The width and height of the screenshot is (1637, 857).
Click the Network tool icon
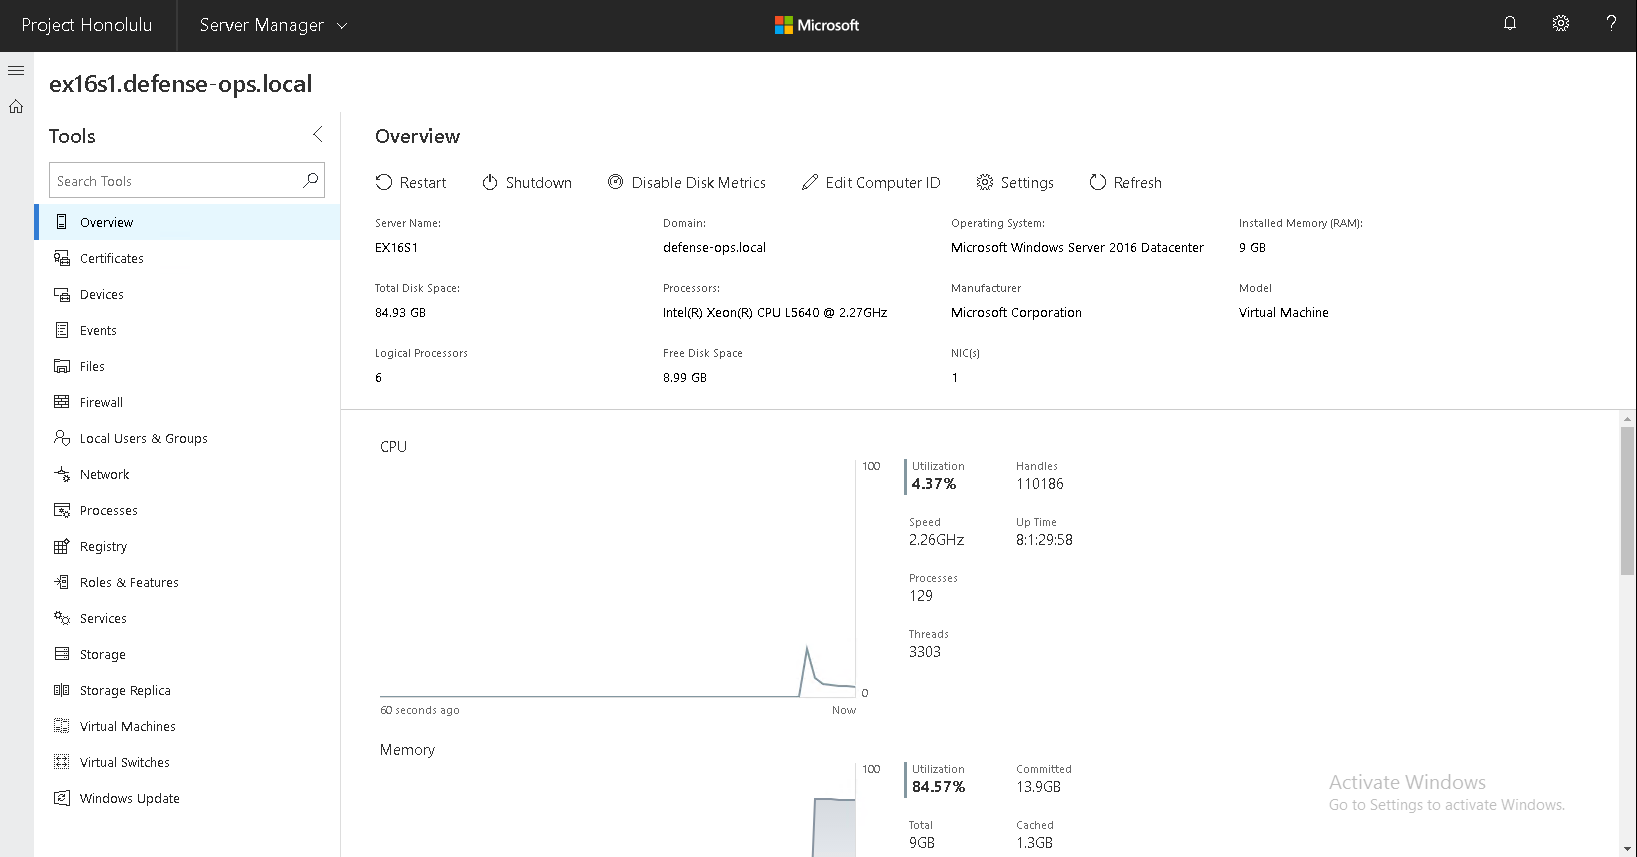(x=62, y=474)
